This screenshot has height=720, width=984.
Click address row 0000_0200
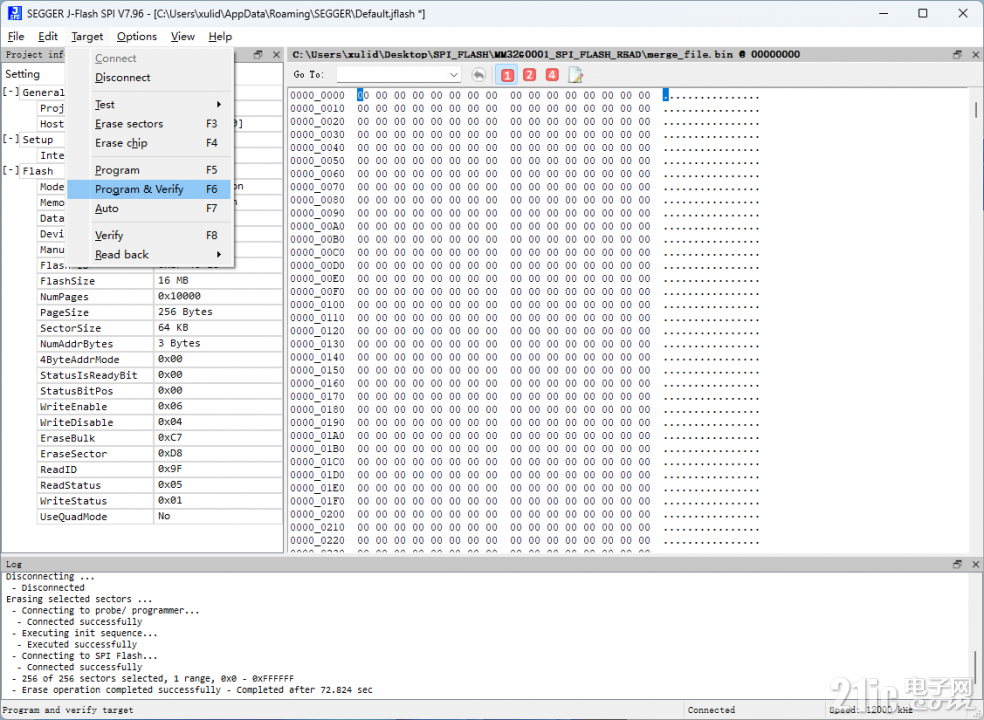click(318, 514)
